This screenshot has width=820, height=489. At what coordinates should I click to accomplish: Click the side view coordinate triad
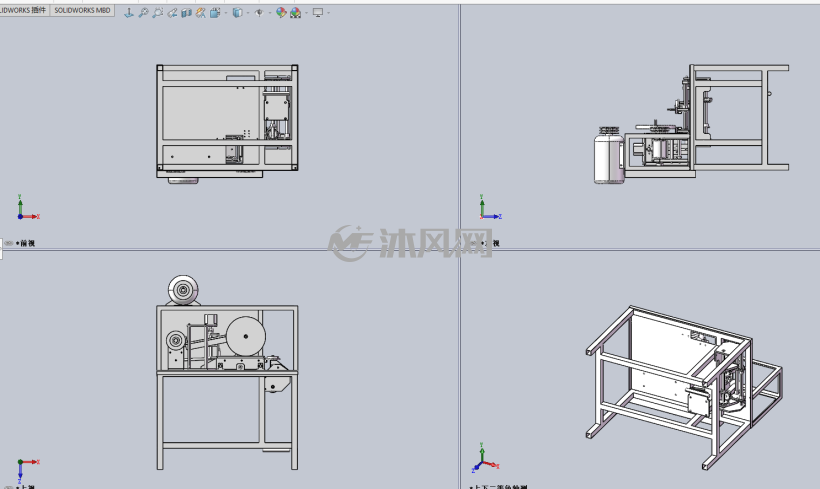(491, 208)
